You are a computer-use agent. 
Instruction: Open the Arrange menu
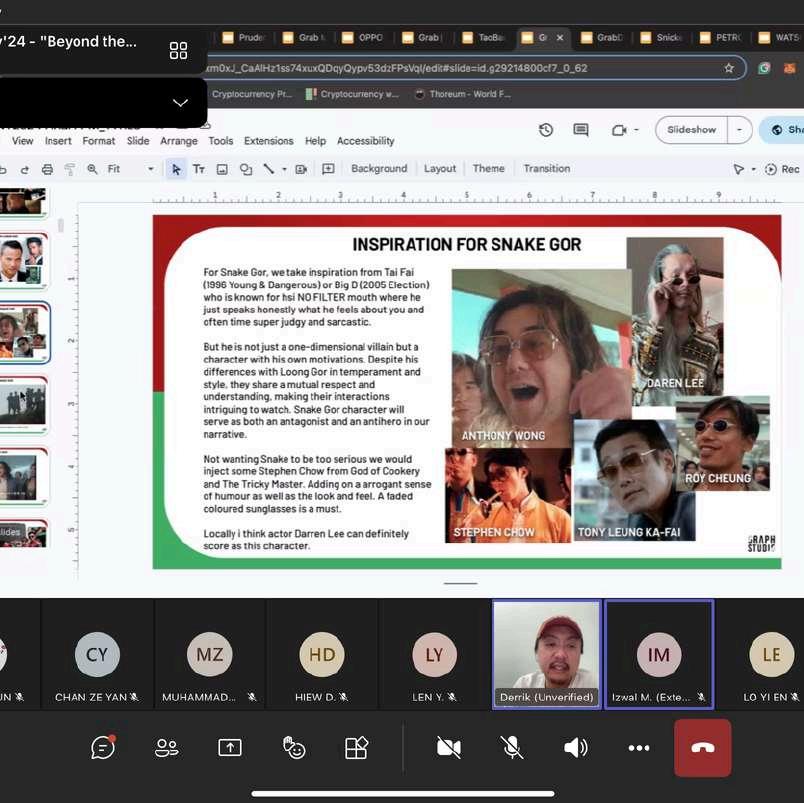(178, 141)
